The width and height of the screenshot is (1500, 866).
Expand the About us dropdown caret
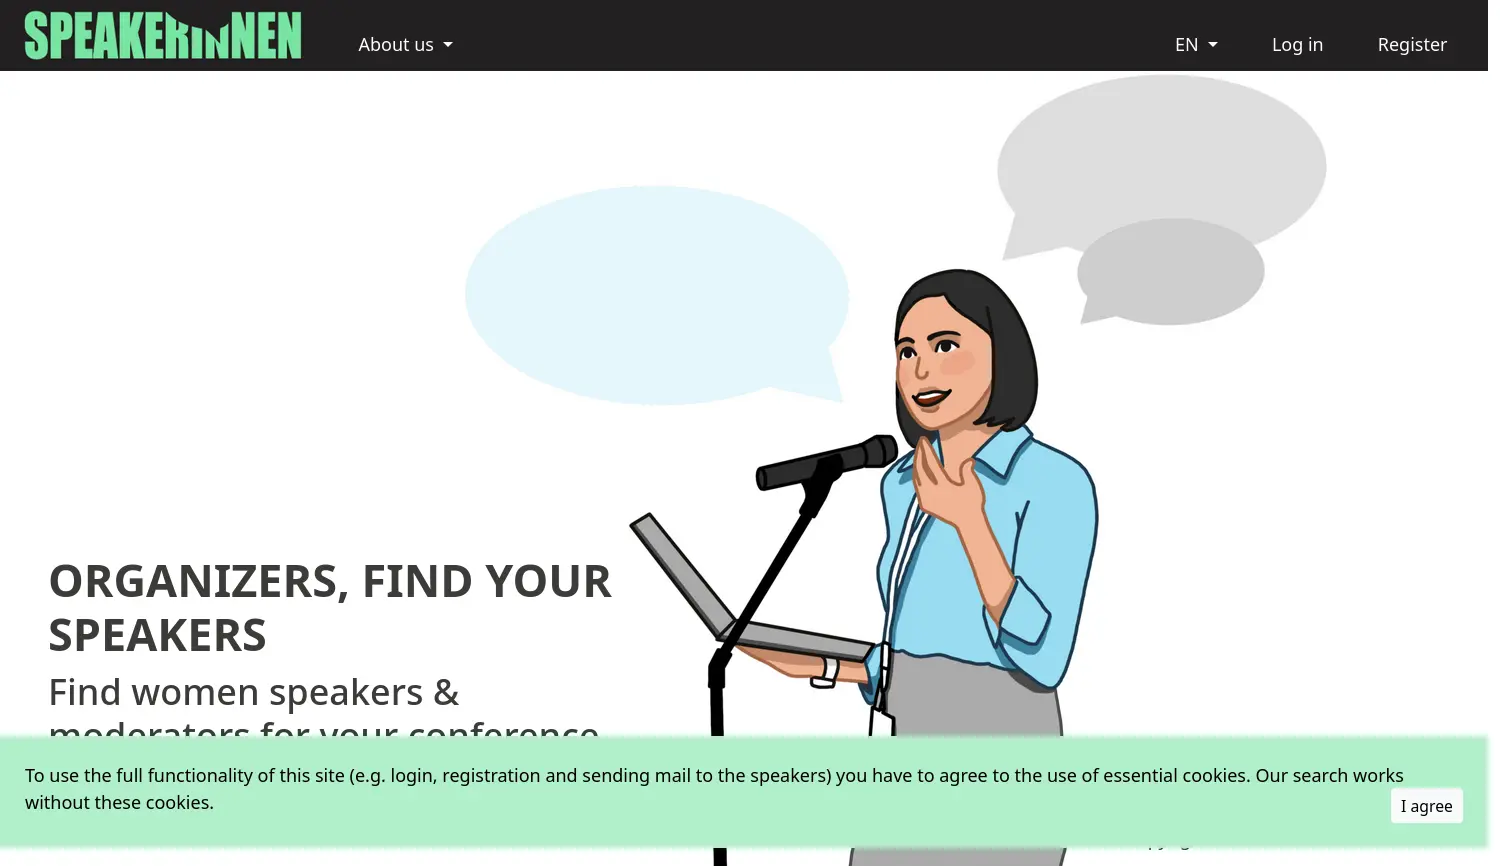click(448, 45)
